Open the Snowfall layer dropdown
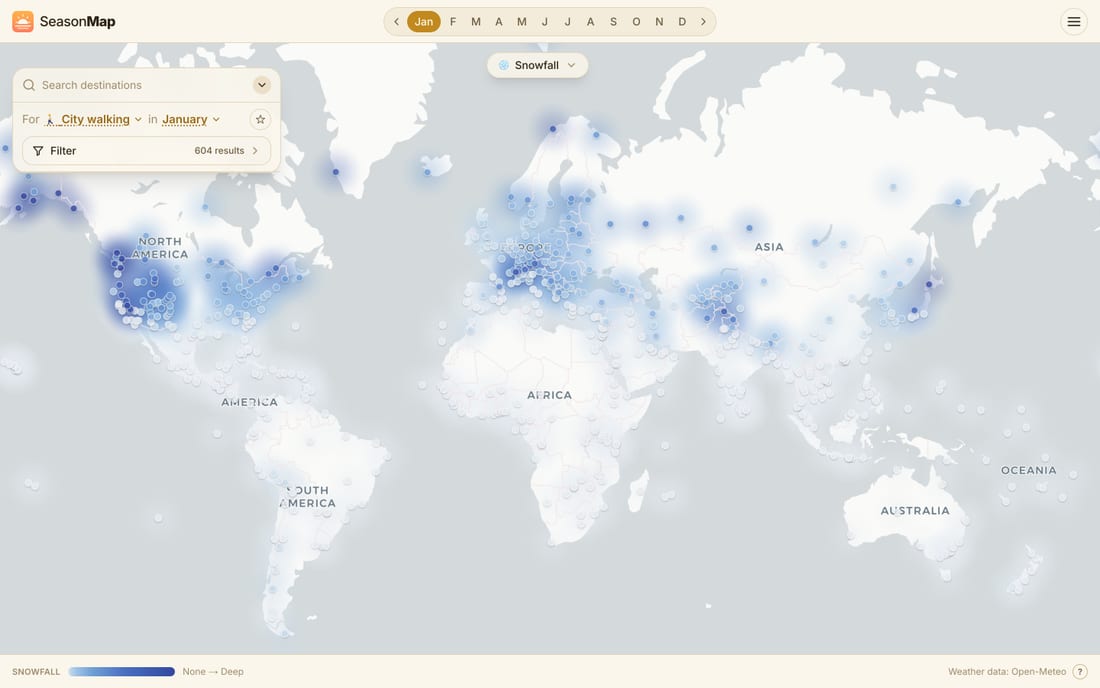1100x688 pixels. click(537, 65)
